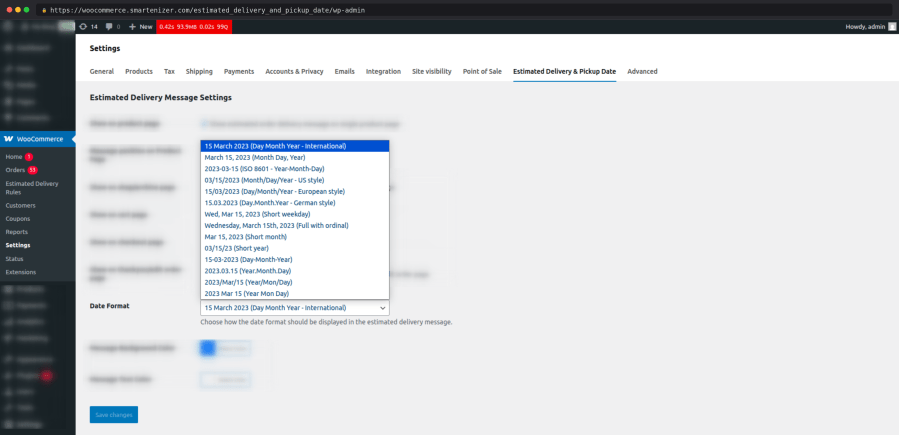
Task: Click the red badge next to Home
Action: point(29,156)
